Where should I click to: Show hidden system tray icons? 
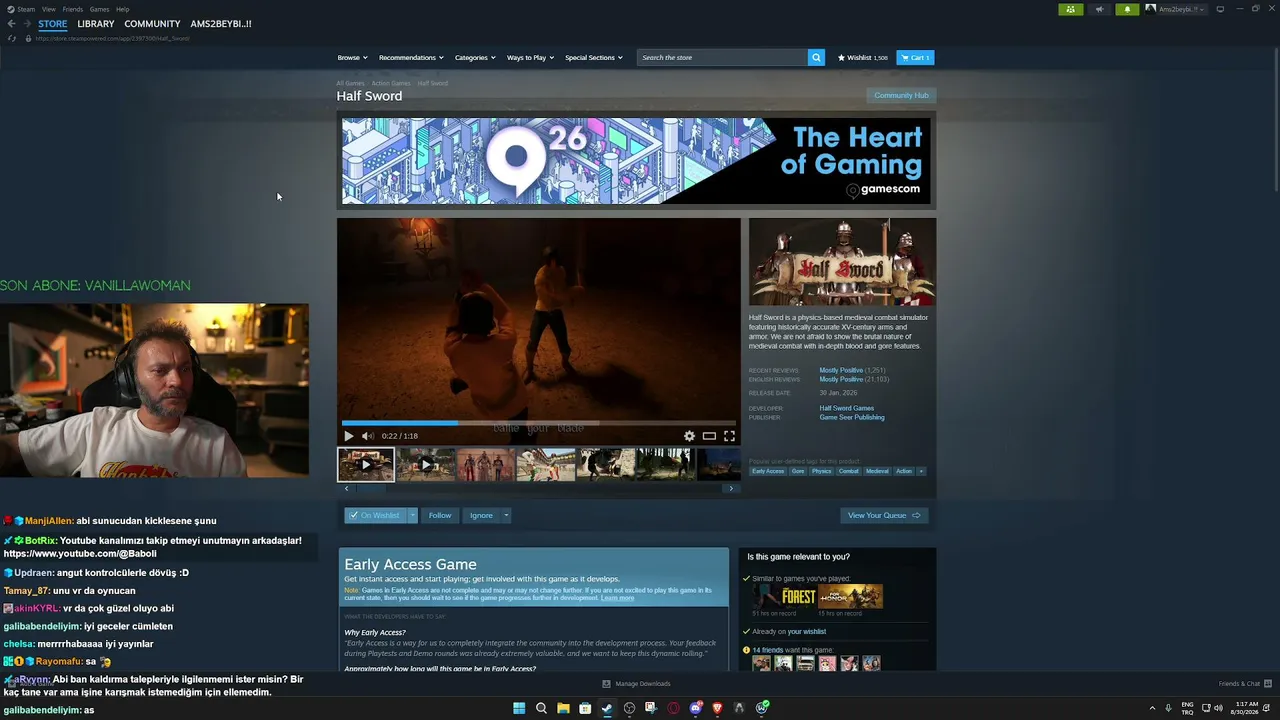coord(1153,708)
